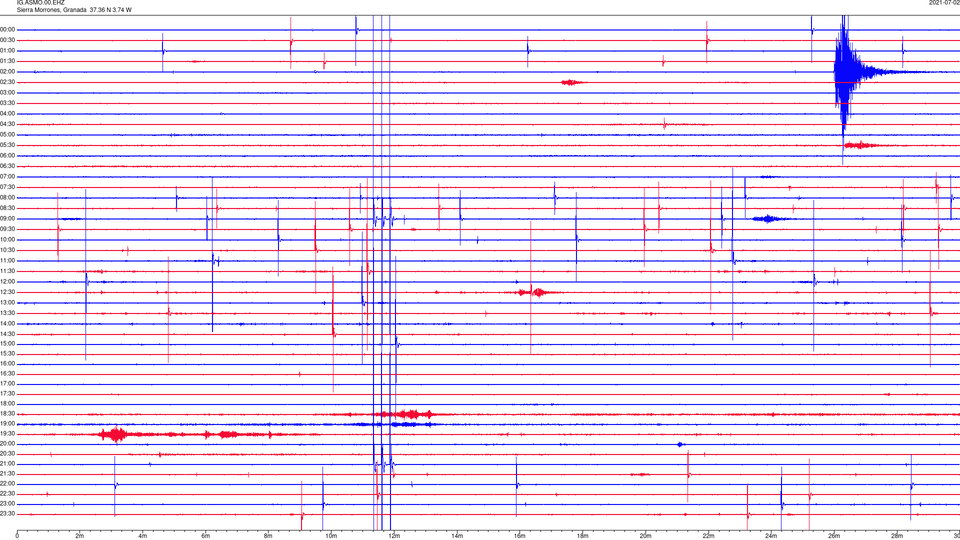Select the 13:00 trace time label
This screenshot has width=960, height=540.
[x=8, y=302]
